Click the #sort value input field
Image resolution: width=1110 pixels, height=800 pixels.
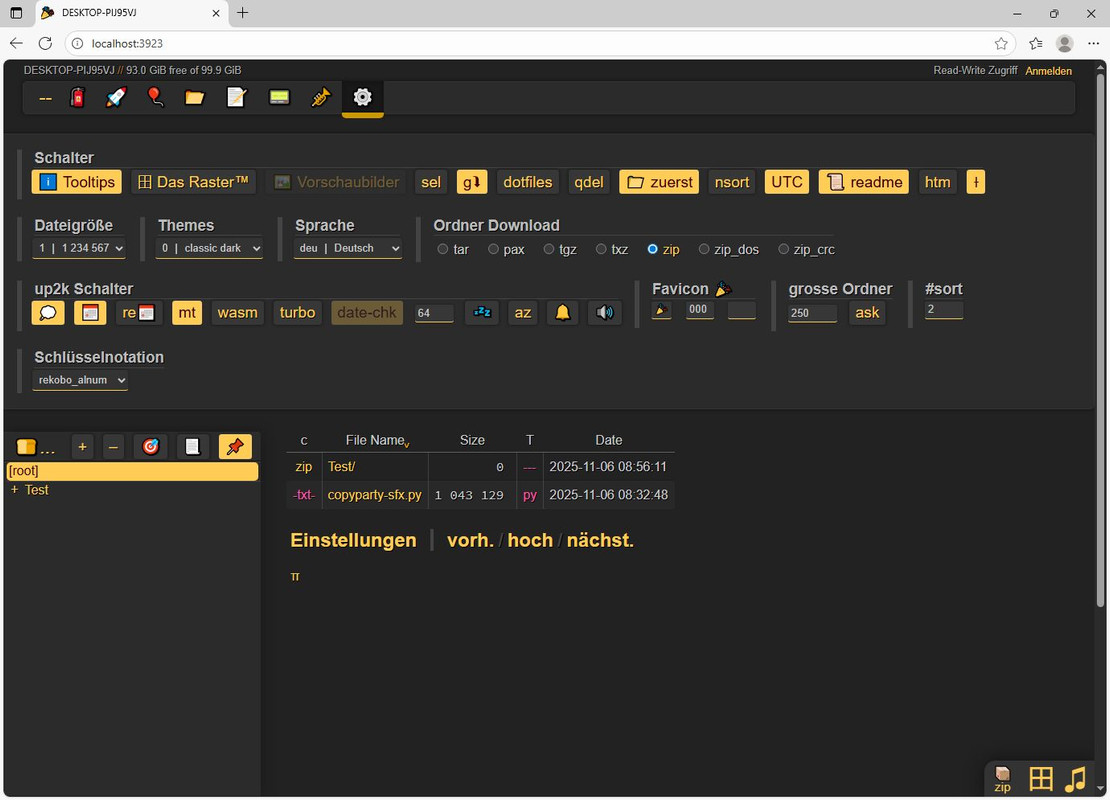[x=944, y=310]
